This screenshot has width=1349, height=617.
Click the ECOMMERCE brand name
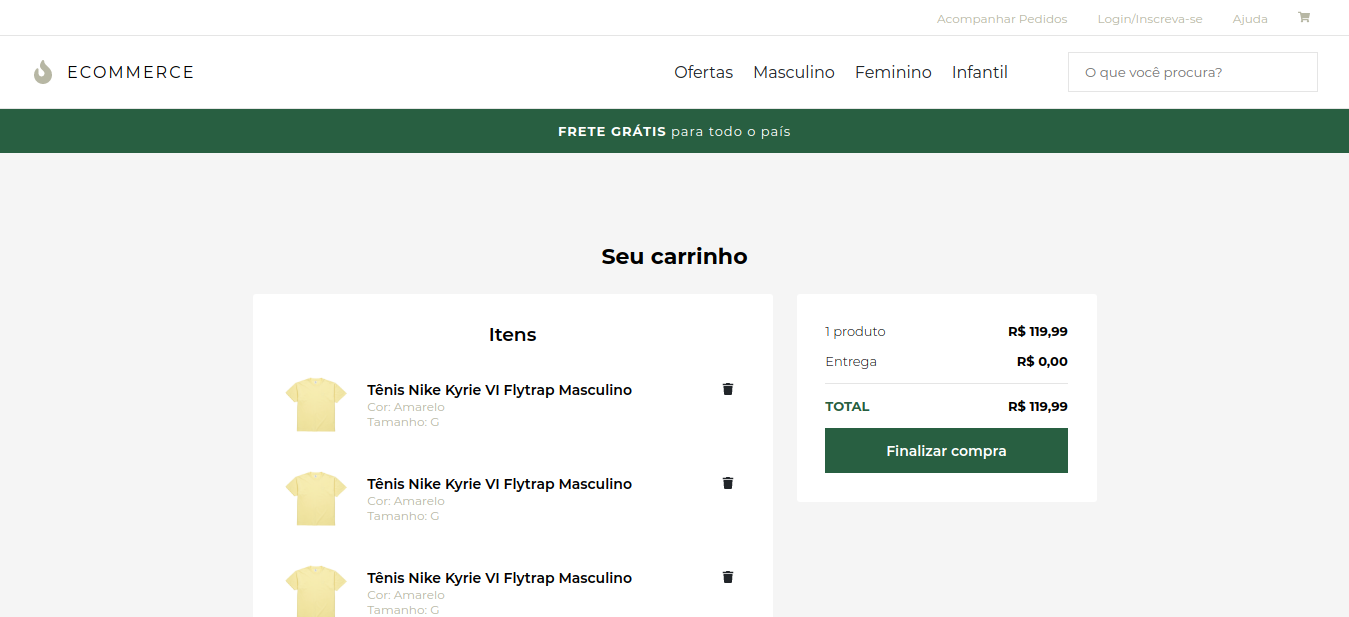click(x=131, y=72)
